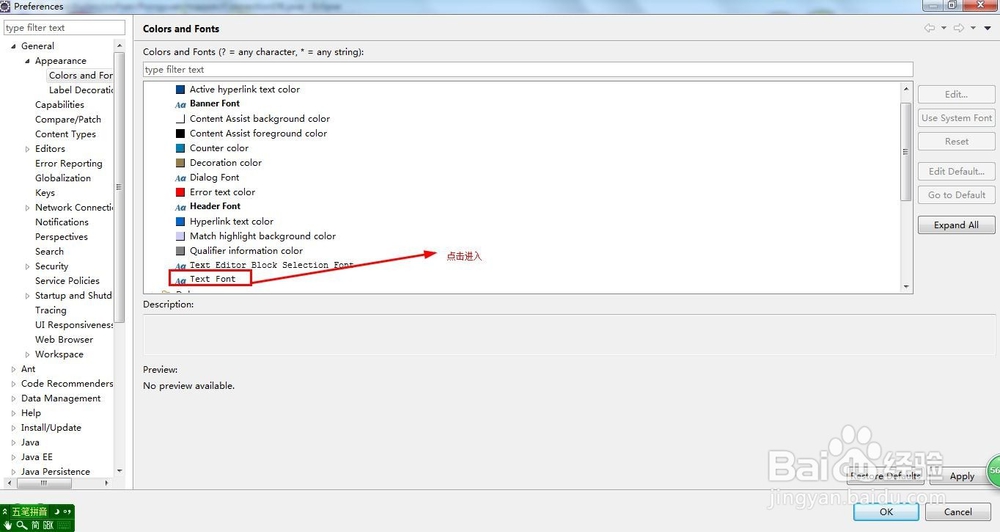Select Qualifier information color icon
Screen dimensions: 1000x532
coord(180,251)
